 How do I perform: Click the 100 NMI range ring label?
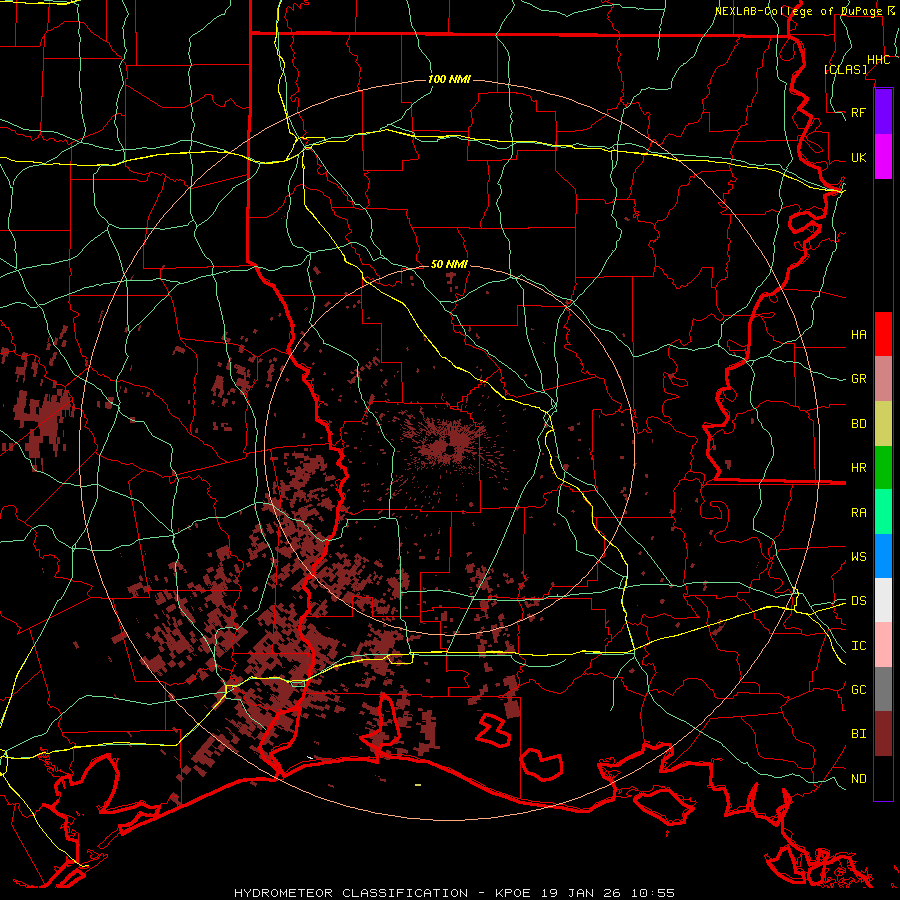449,79
